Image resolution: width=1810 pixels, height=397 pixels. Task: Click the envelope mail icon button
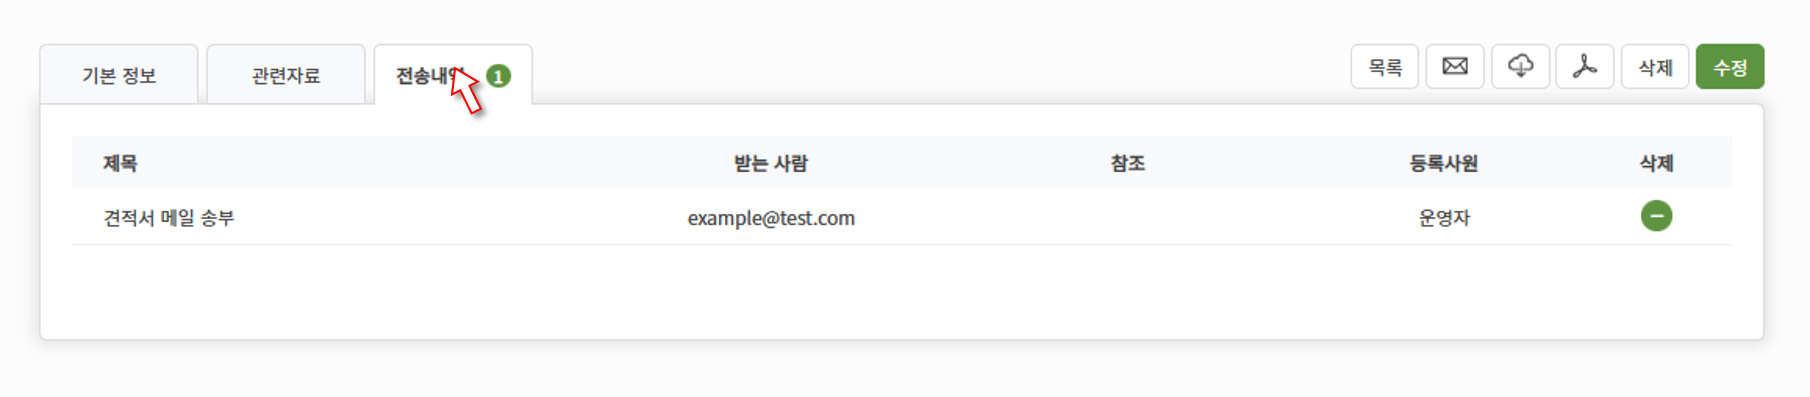[1455, 67]
